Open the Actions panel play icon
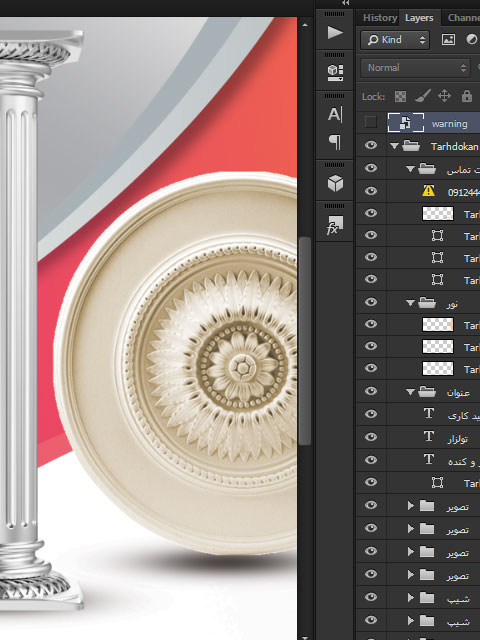 click(x=335, y=33)
